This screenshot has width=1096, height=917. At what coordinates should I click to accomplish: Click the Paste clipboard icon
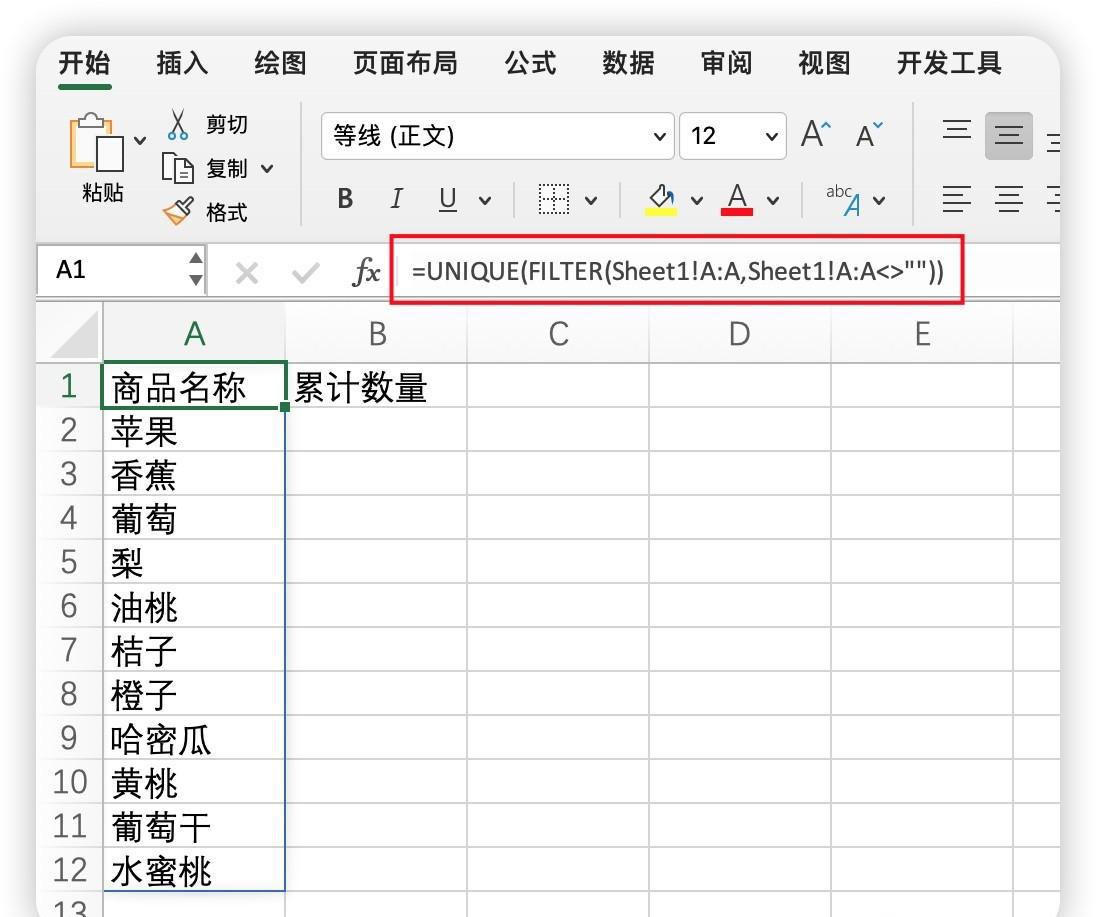(x=96, y=142)
